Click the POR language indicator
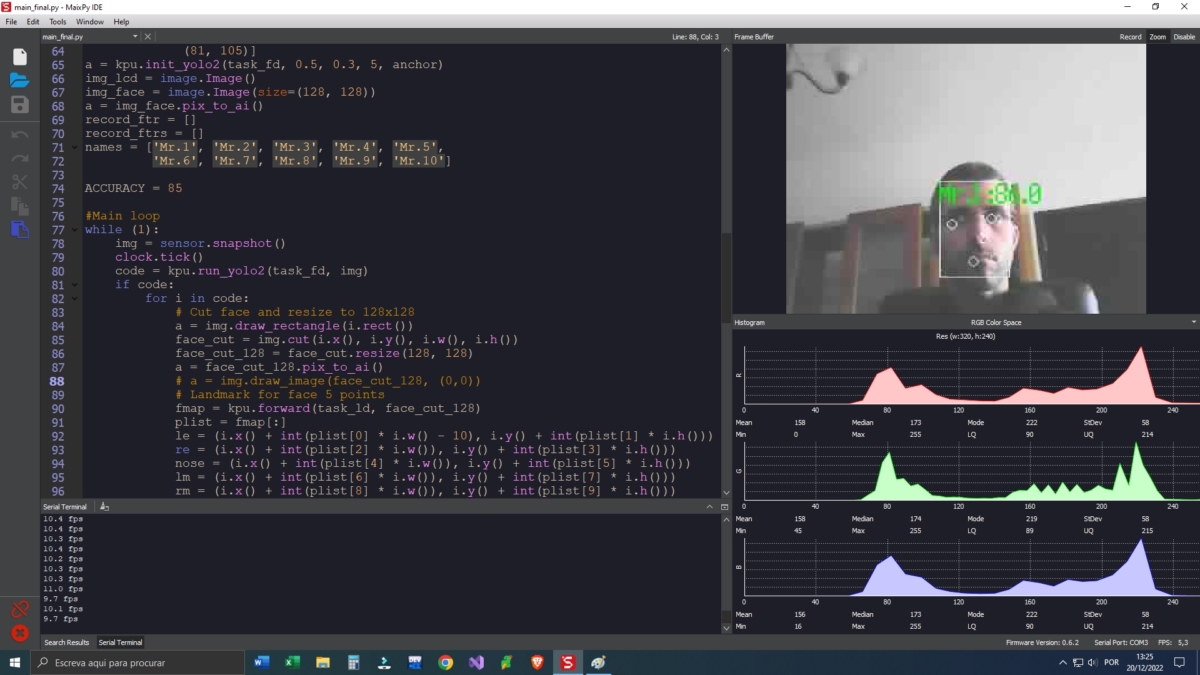 pyautogui.click(x=1112, y=662)
